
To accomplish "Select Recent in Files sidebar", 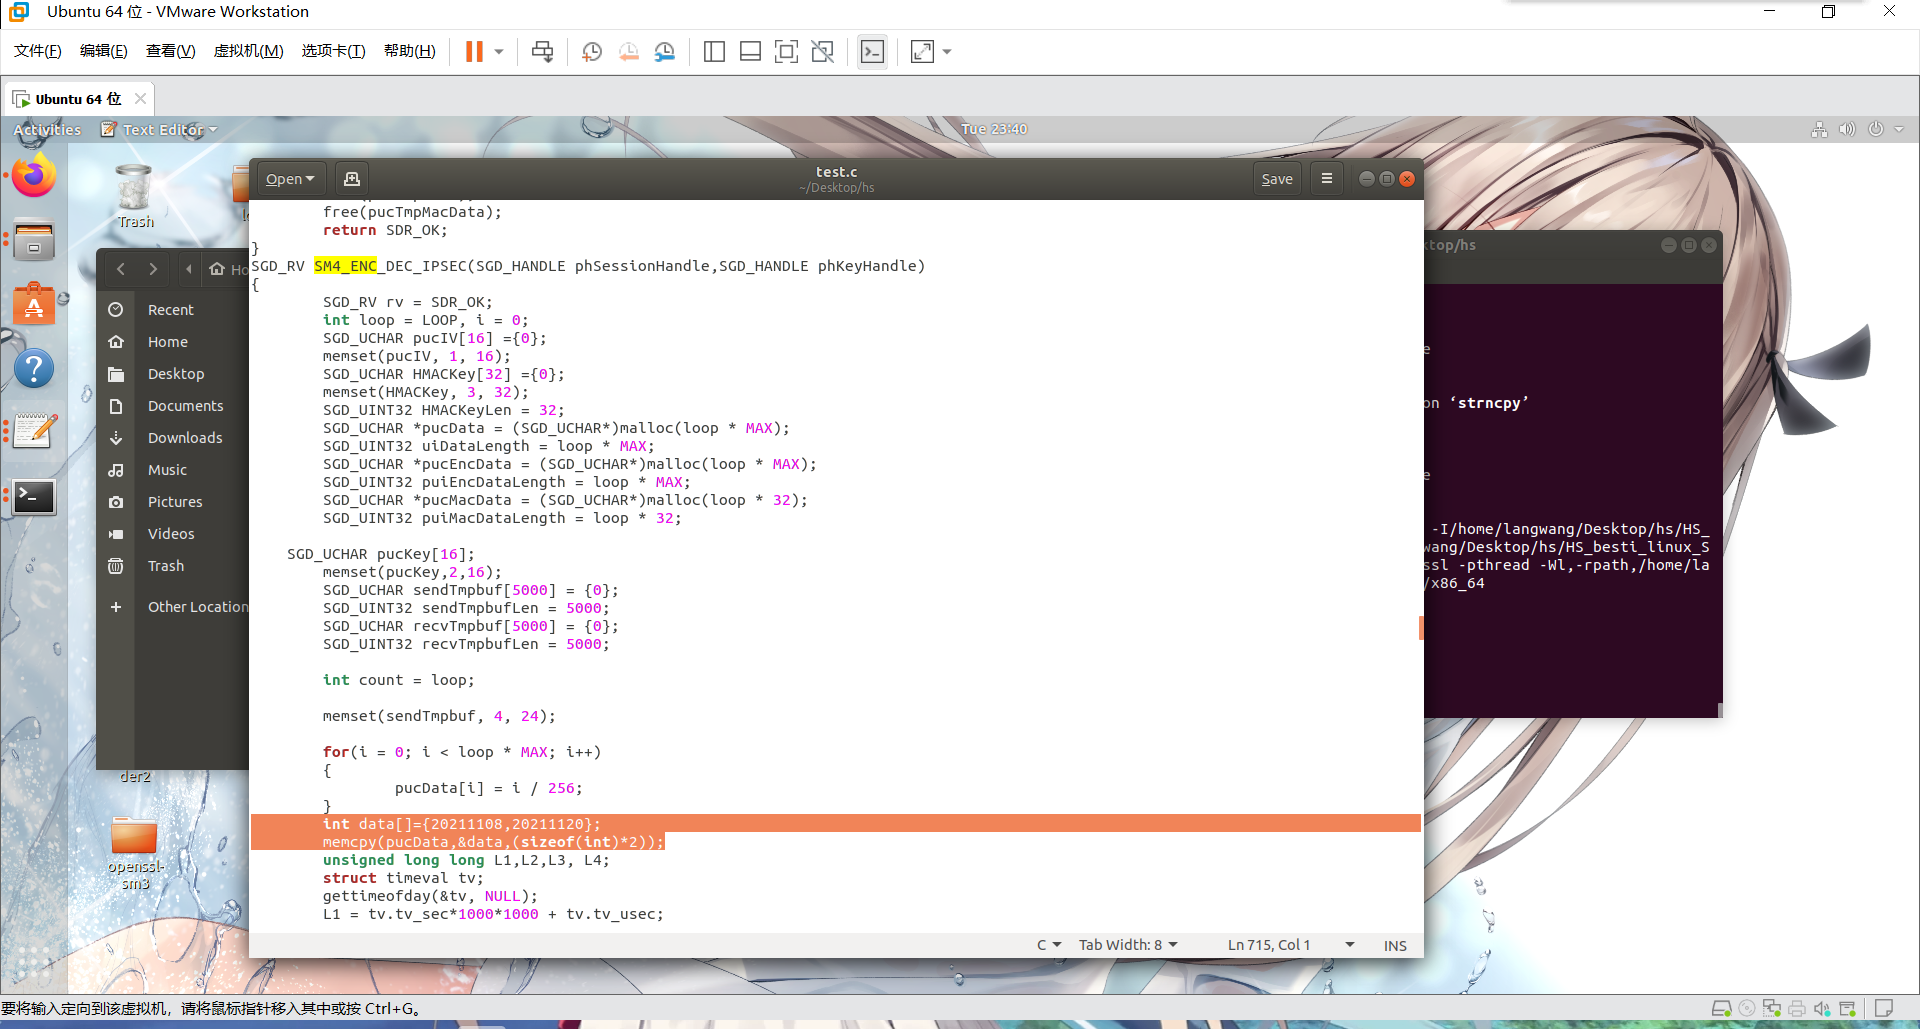I will 172,310.
